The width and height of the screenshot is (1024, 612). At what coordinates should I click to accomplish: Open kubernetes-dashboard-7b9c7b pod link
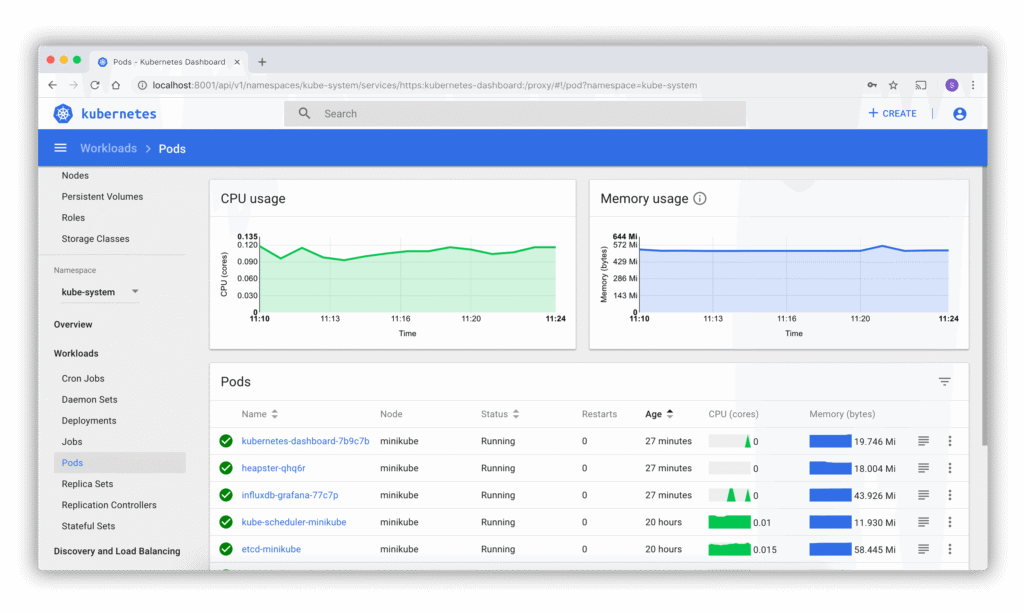point(305,442)
